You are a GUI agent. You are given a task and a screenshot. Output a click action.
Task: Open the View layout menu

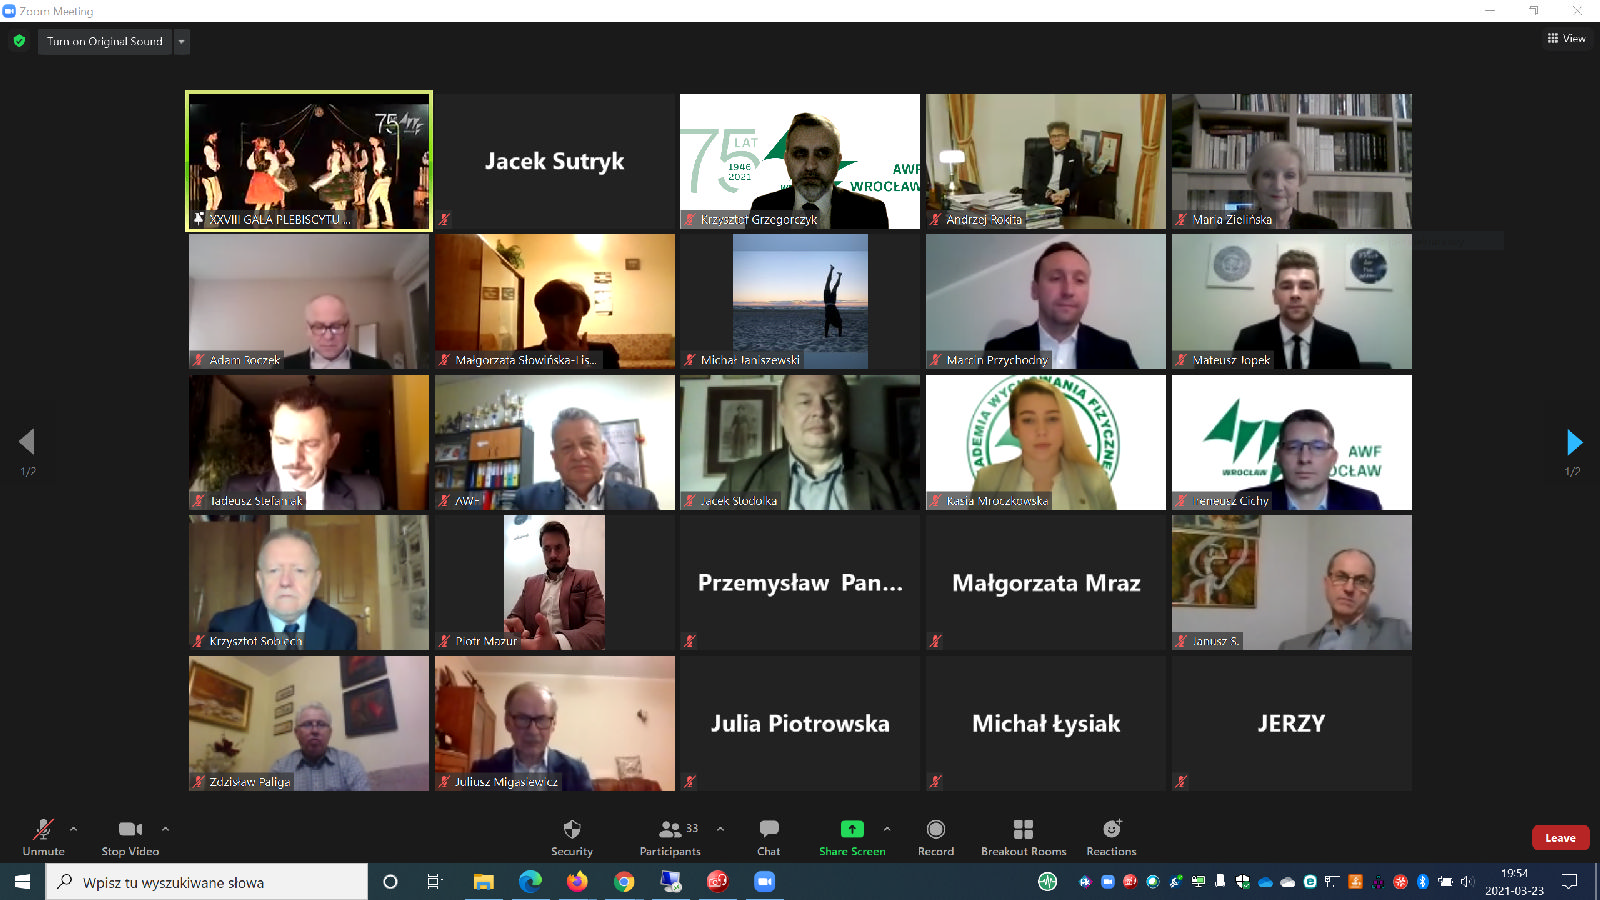[x=1566, y=38]
